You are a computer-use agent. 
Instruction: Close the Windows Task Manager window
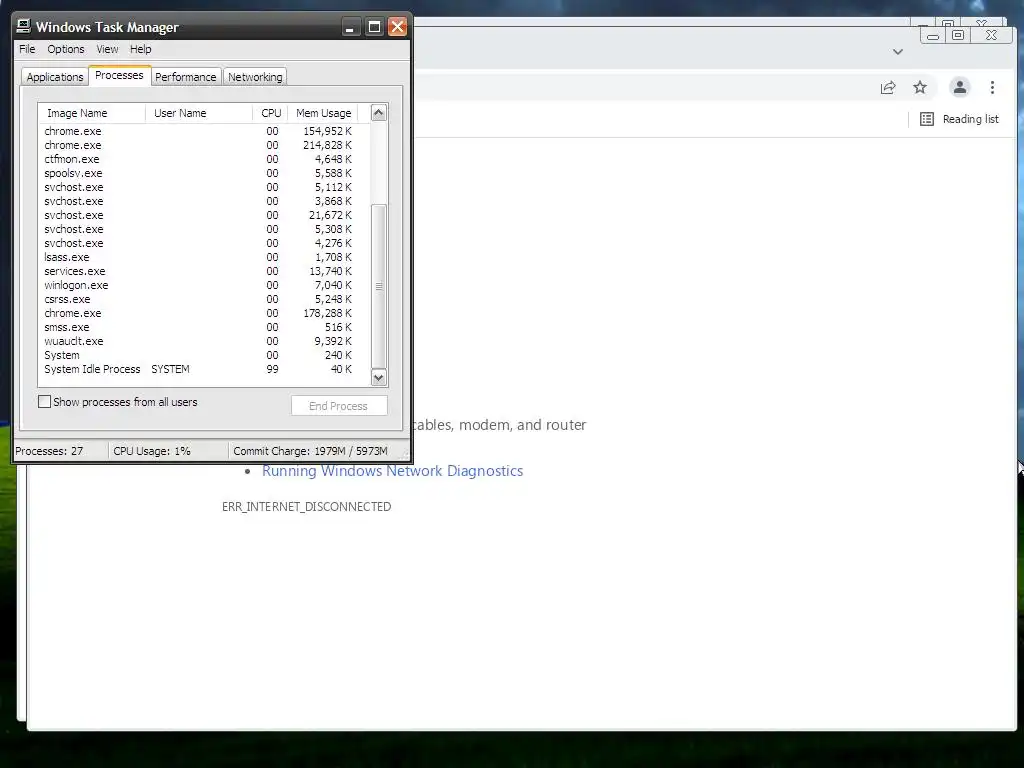pos(397,27)
